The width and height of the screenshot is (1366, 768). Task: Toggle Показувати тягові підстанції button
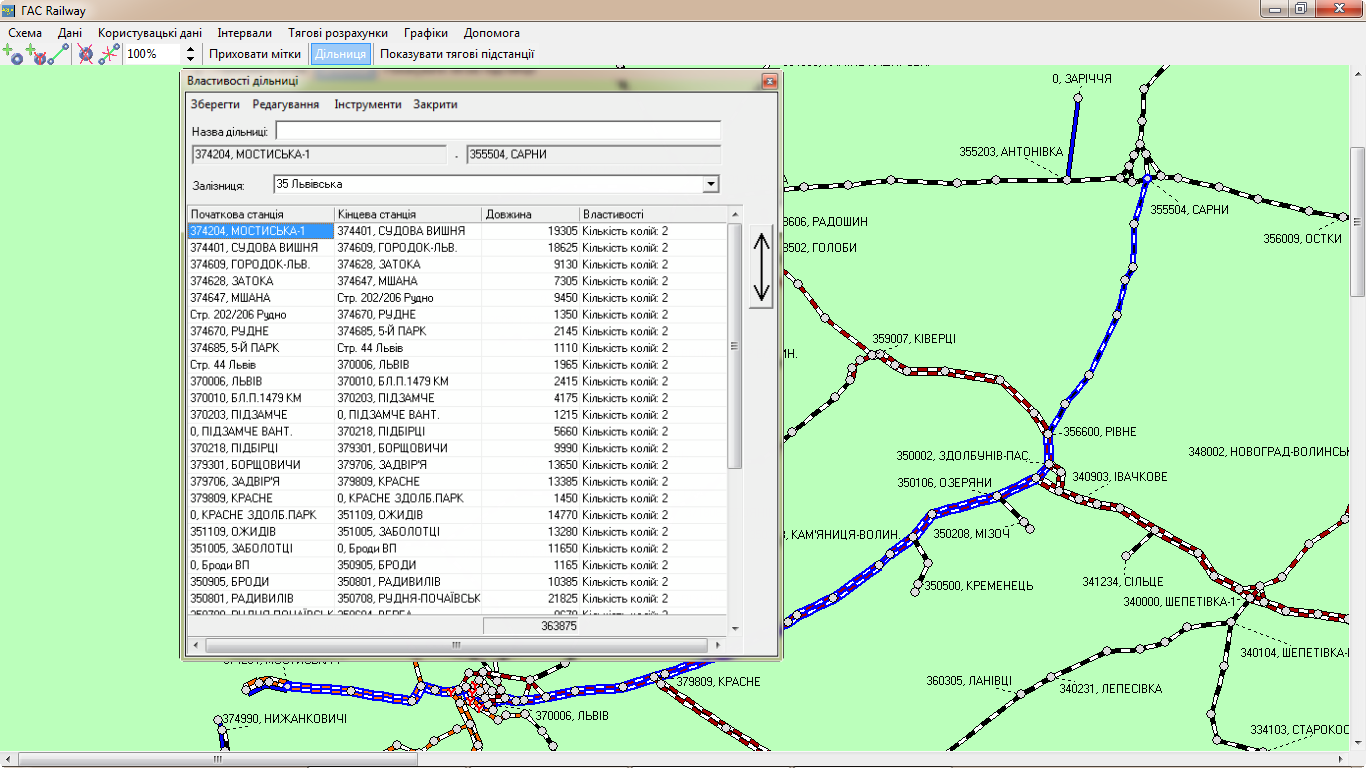[457, 54]
